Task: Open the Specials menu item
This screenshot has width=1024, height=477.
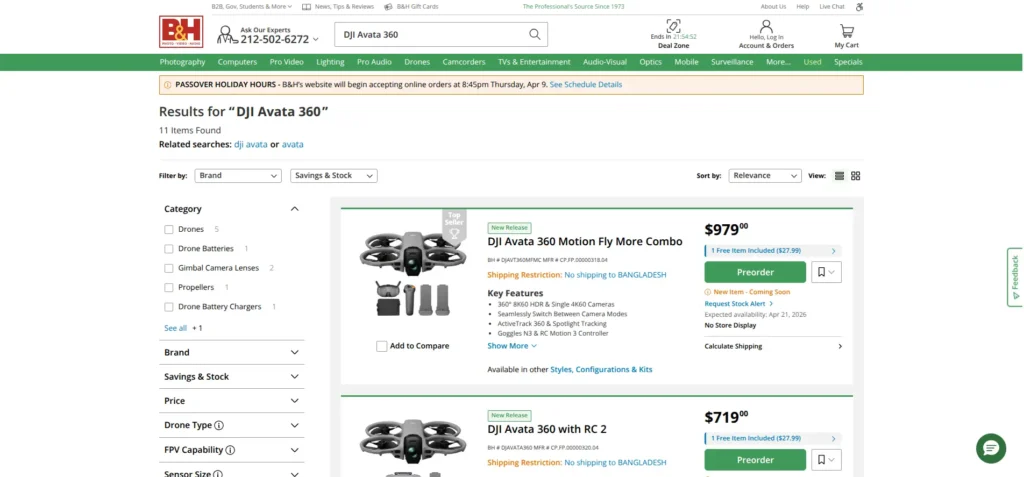Action: pos(848,62)
